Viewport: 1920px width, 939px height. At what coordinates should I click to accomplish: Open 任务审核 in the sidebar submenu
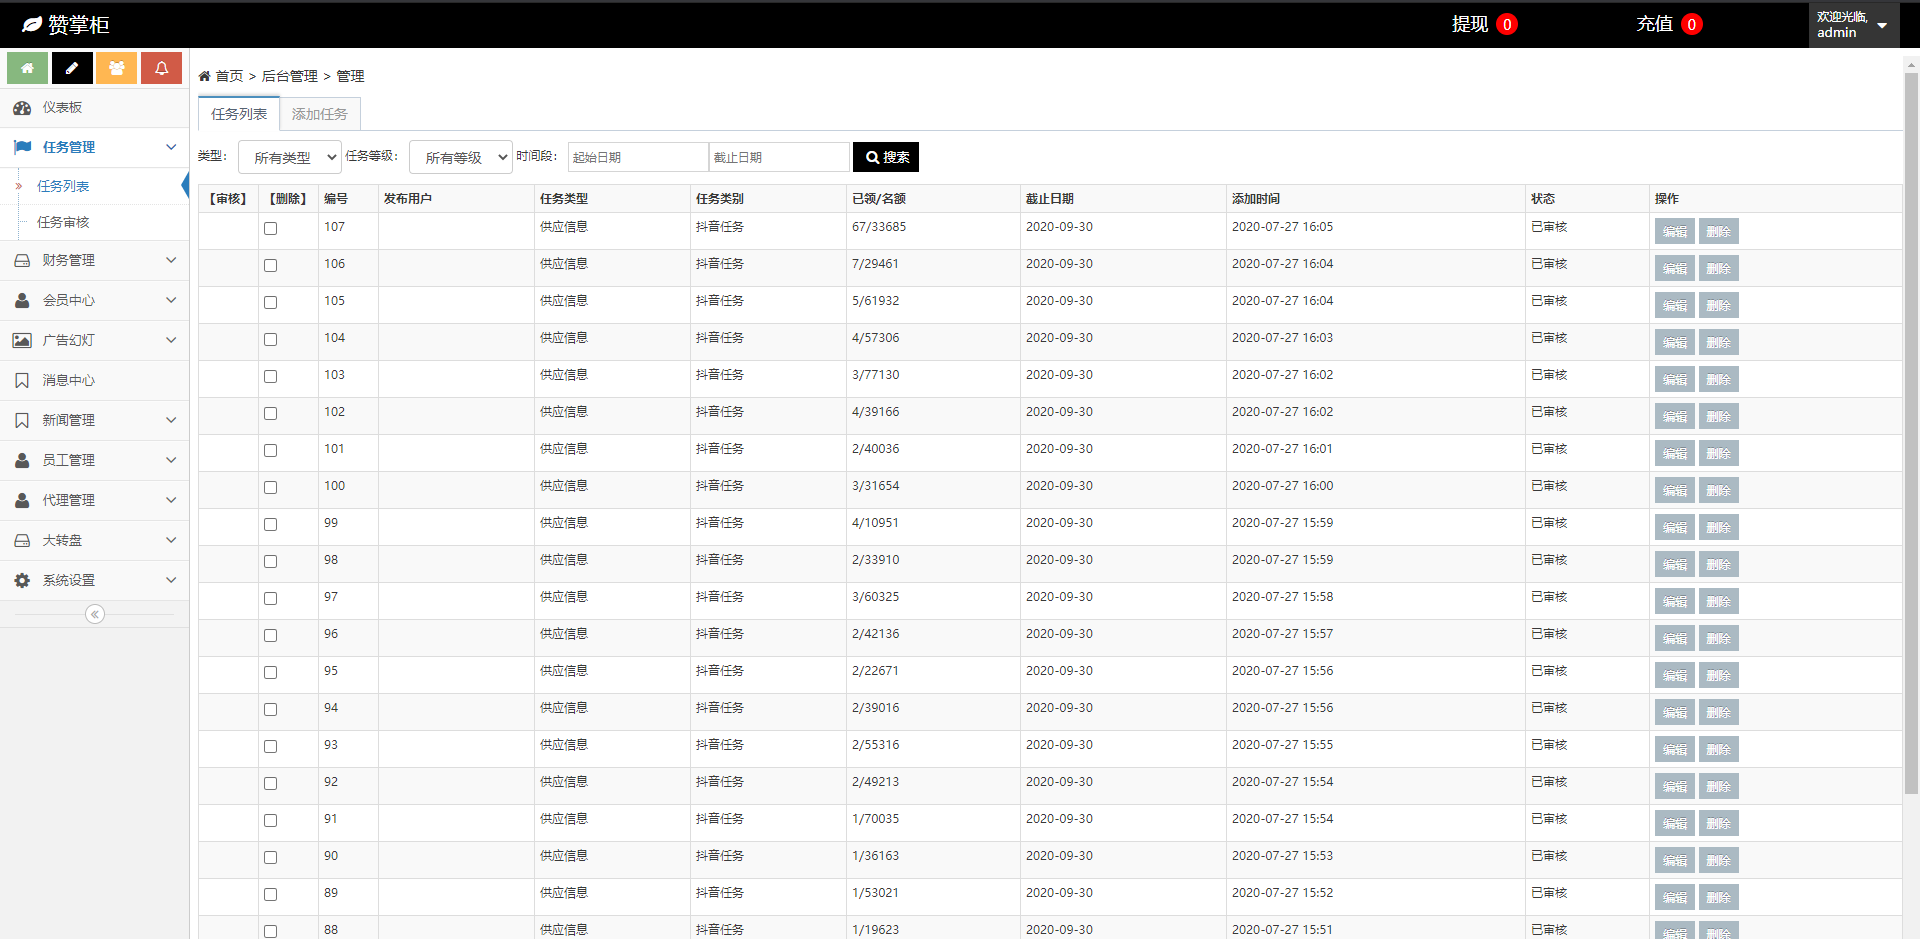tap(63, 222)
